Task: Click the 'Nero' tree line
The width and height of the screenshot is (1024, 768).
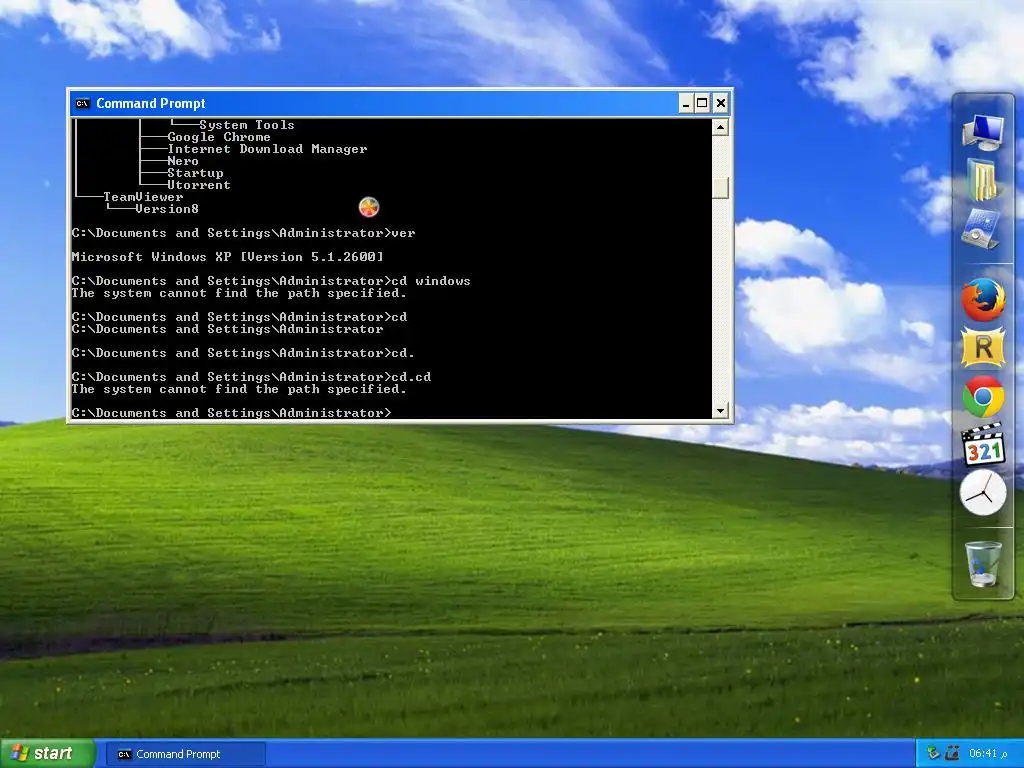Action: [x=183, y=161]
